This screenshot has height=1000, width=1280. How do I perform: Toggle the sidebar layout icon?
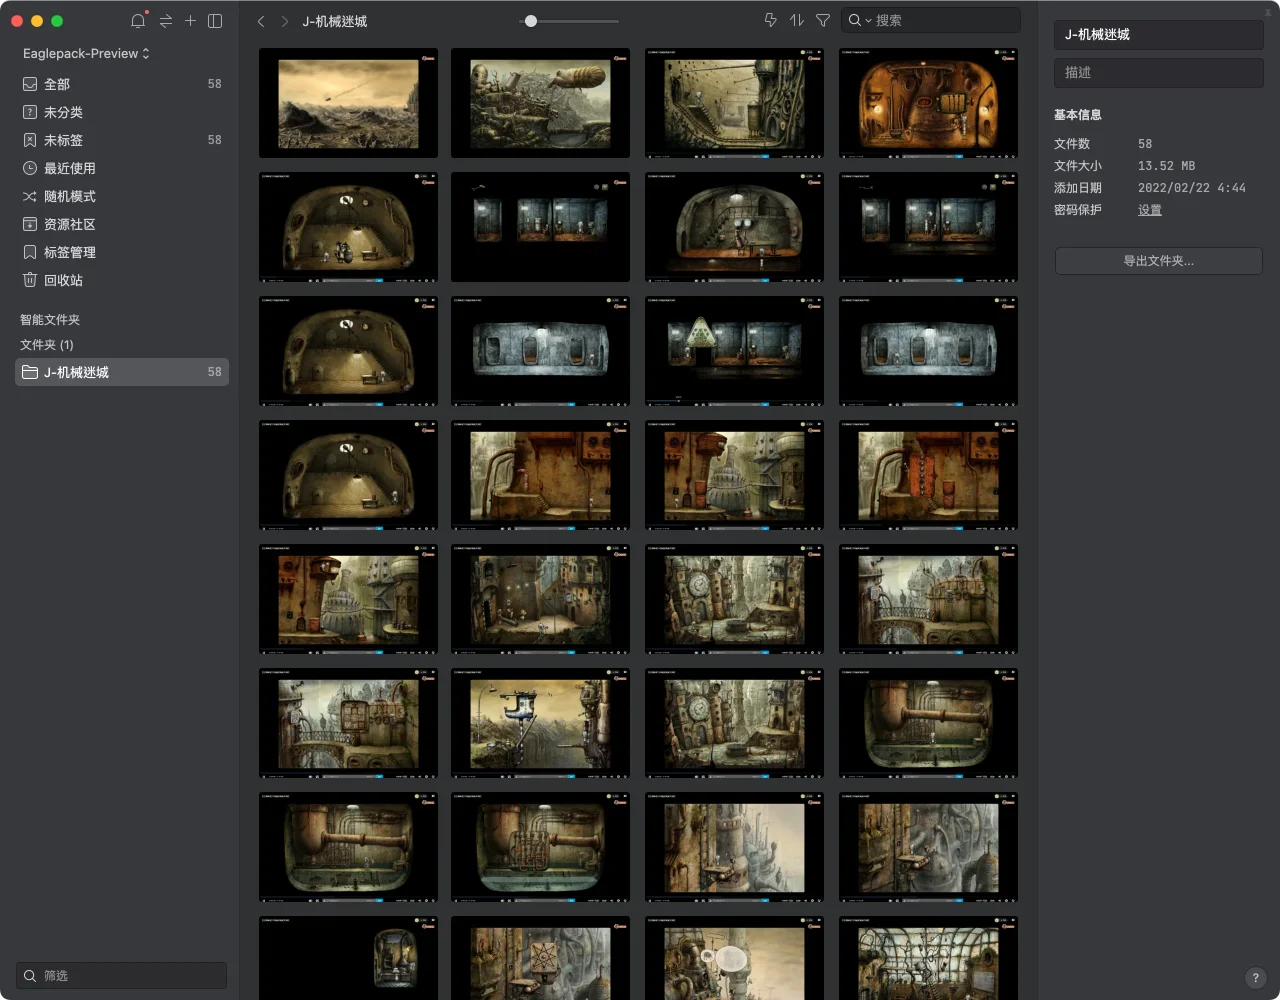[x=215, y=20]
